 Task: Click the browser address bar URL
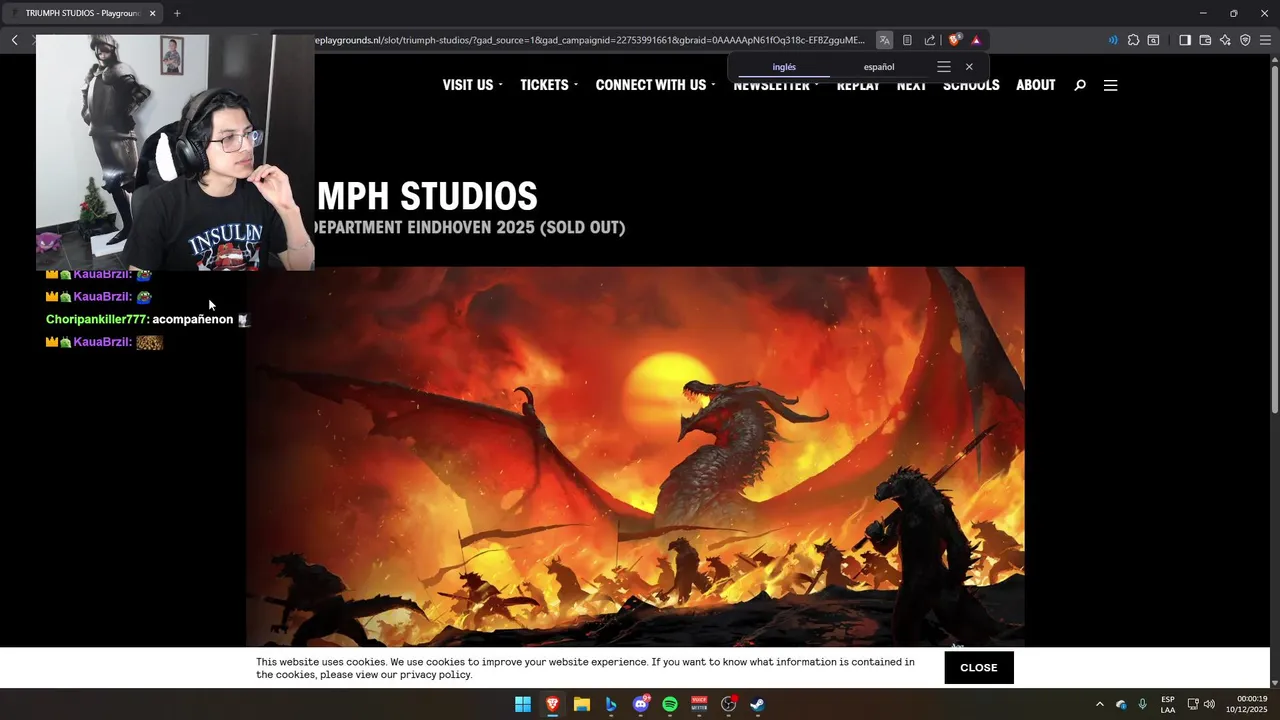590,40
